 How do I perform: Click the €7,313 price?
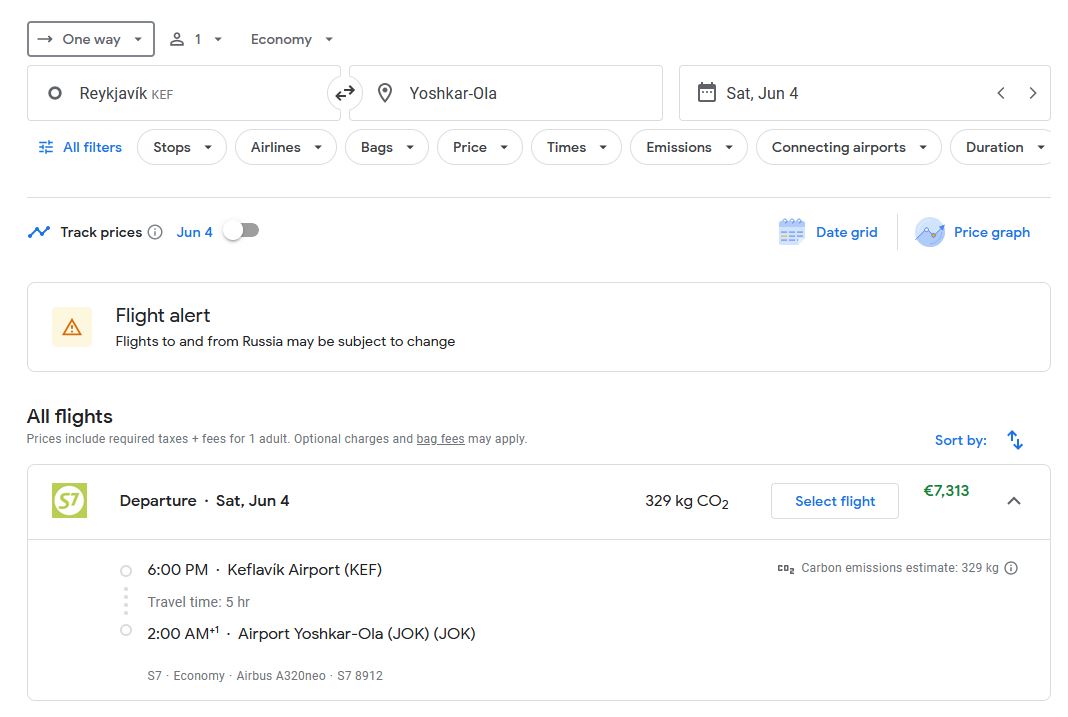tap(946, 491)
